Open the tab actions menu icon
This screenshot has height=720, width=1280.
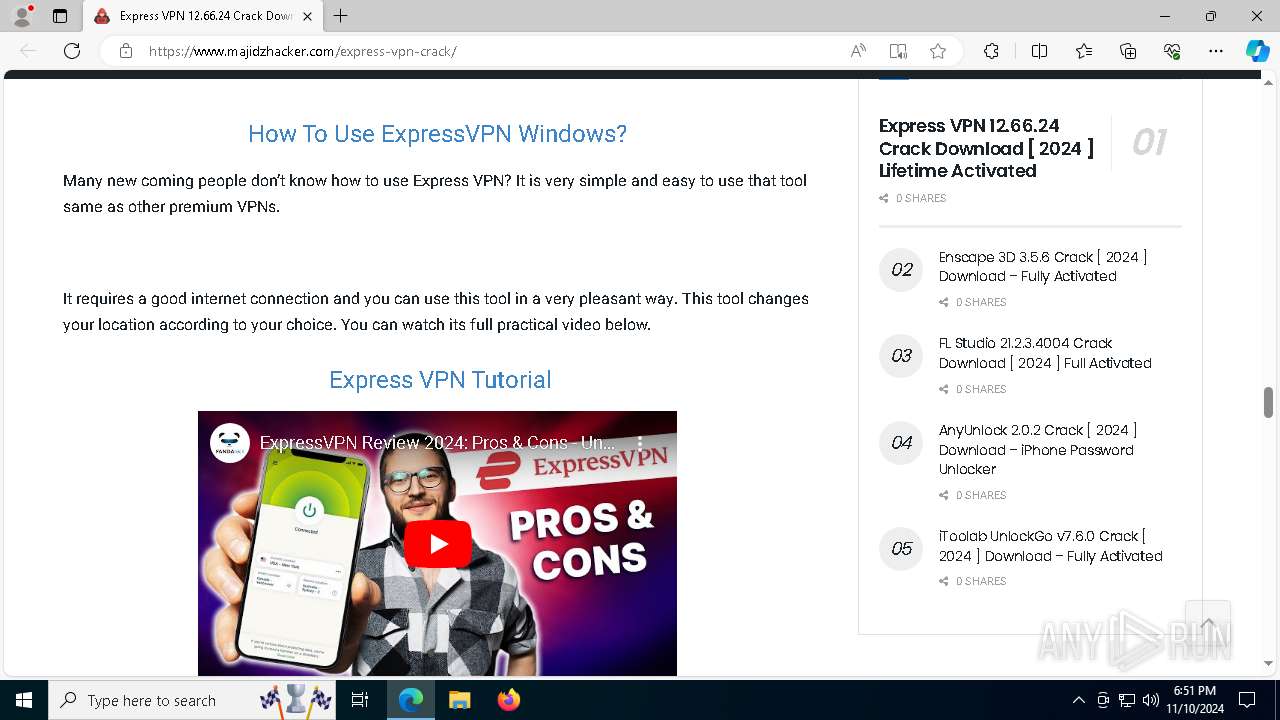(60, 16)
